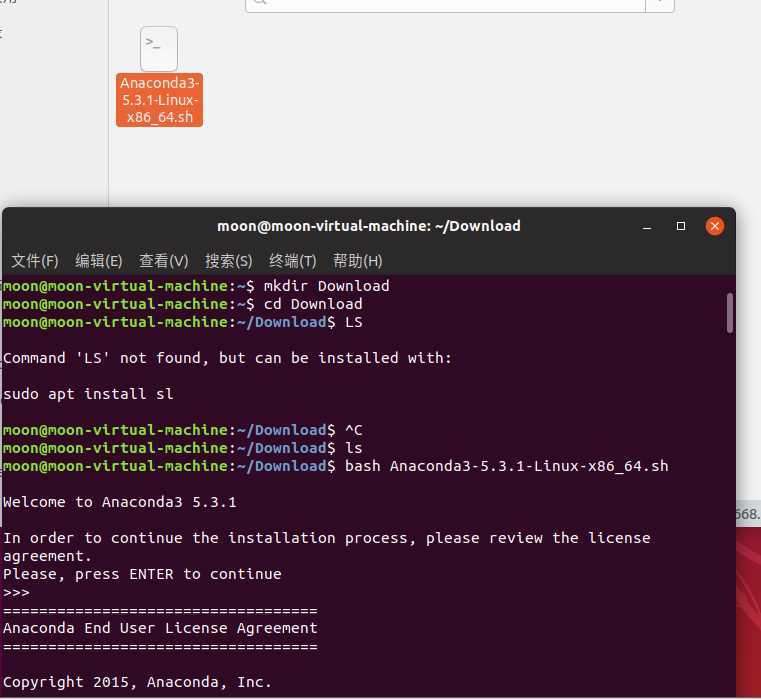Click the 'Command 'LS' not found' message
The width and height of the screenshot is (761, 700).
[x=227, y=358]
